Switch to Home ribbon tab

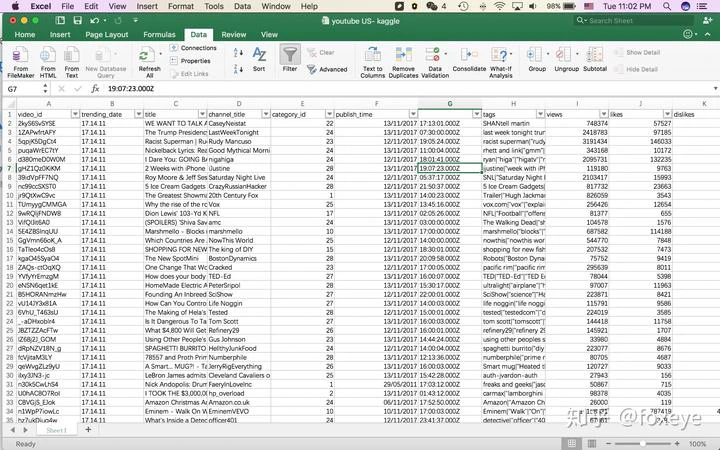(25, 34)
